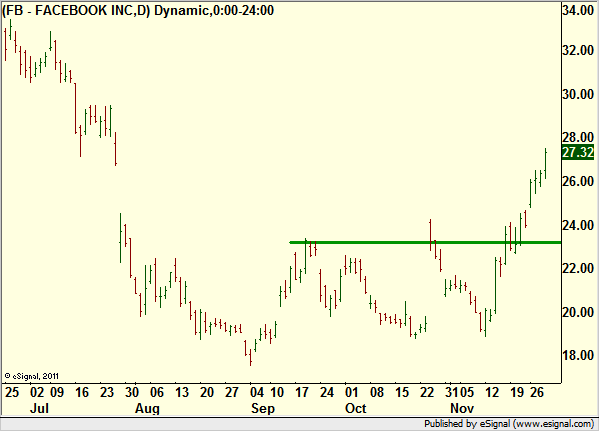Screen dimensions: 599x431
Task: Click the date label 01 in October
Action: tap(351, 392)
